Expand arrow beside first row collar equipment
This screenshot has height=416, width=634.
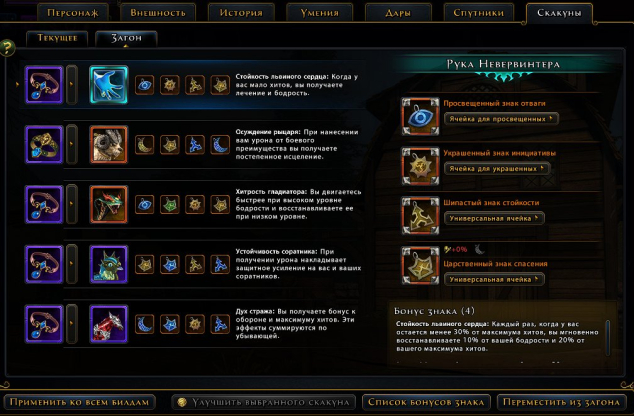[x=72, y=85]
